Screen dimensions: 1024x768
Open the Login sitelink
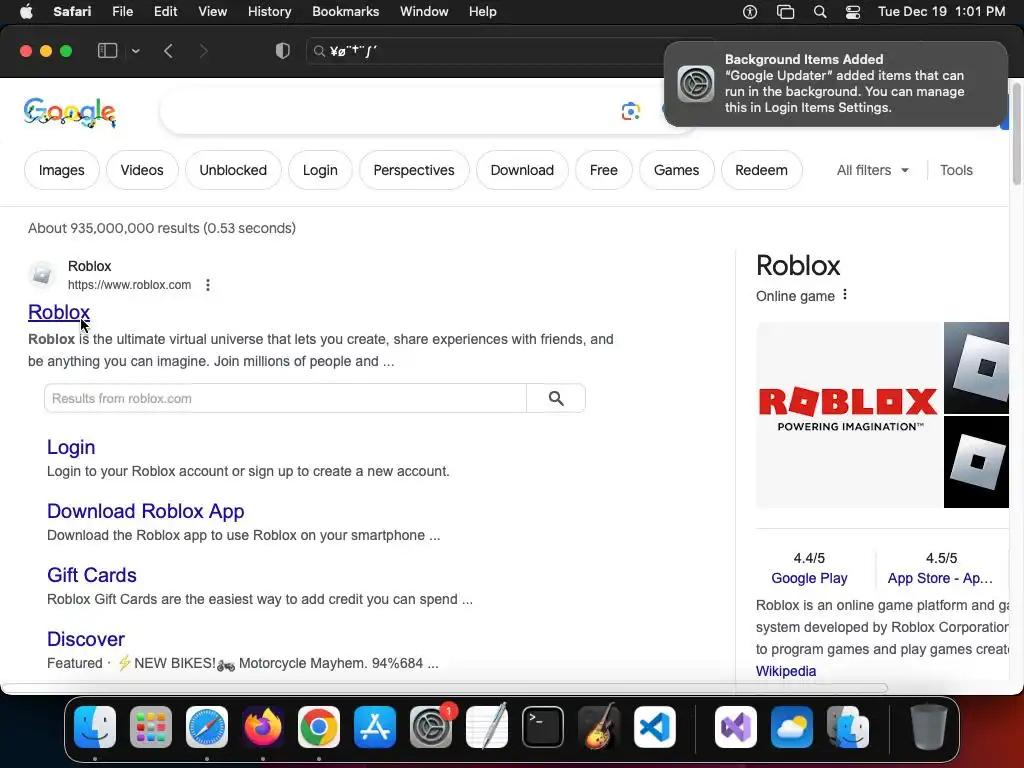(x=71, y=447)
